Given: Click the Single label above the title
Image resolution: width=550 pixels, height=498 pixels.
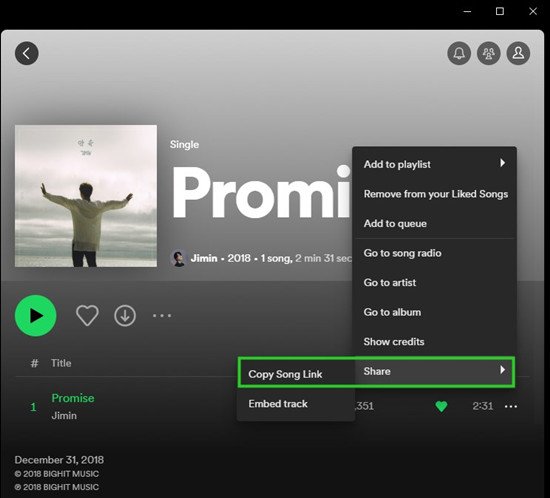Looking at the screenshot, I should coord(184,144).
